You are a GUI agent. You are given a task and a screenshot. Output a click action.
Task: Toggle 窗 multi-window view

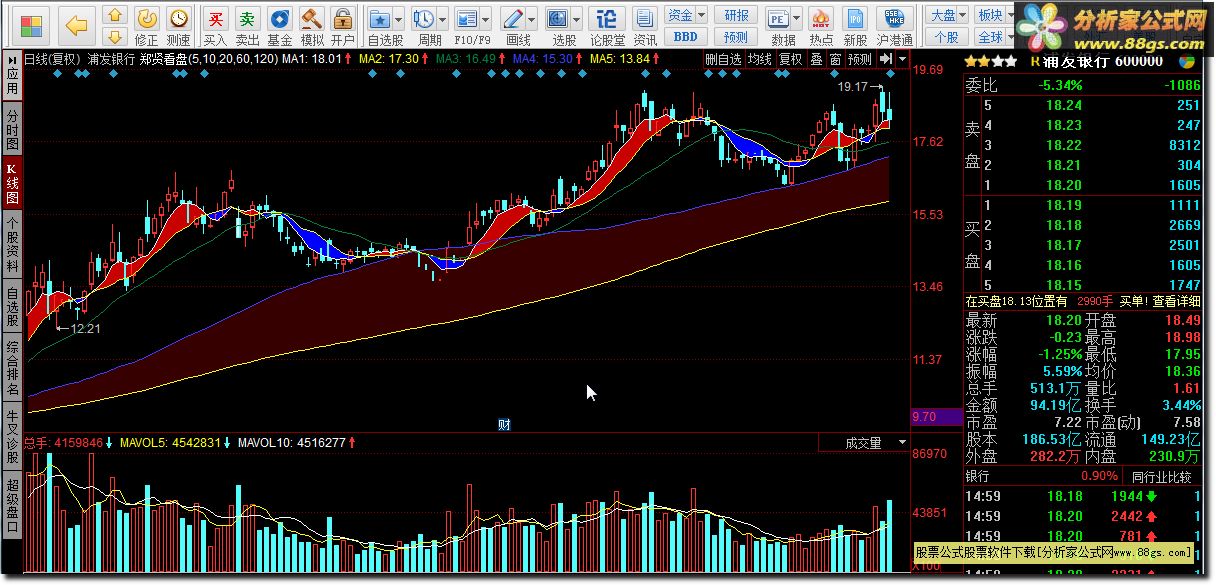pyautogui.click(x=835, y=59)
